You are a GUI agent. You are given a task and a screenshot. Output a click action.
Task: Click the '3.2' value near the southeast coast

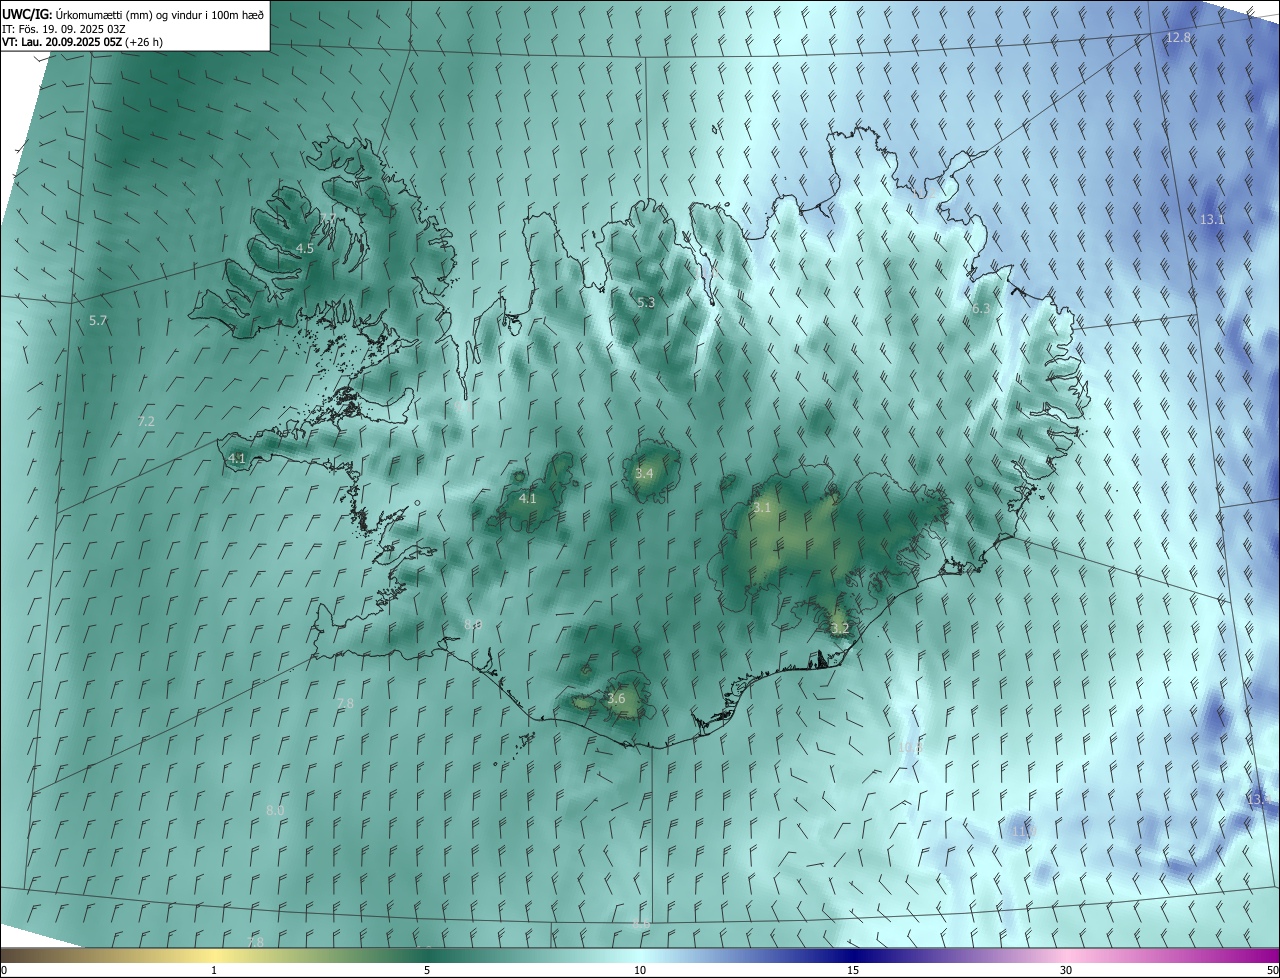[x=840, y=629]
